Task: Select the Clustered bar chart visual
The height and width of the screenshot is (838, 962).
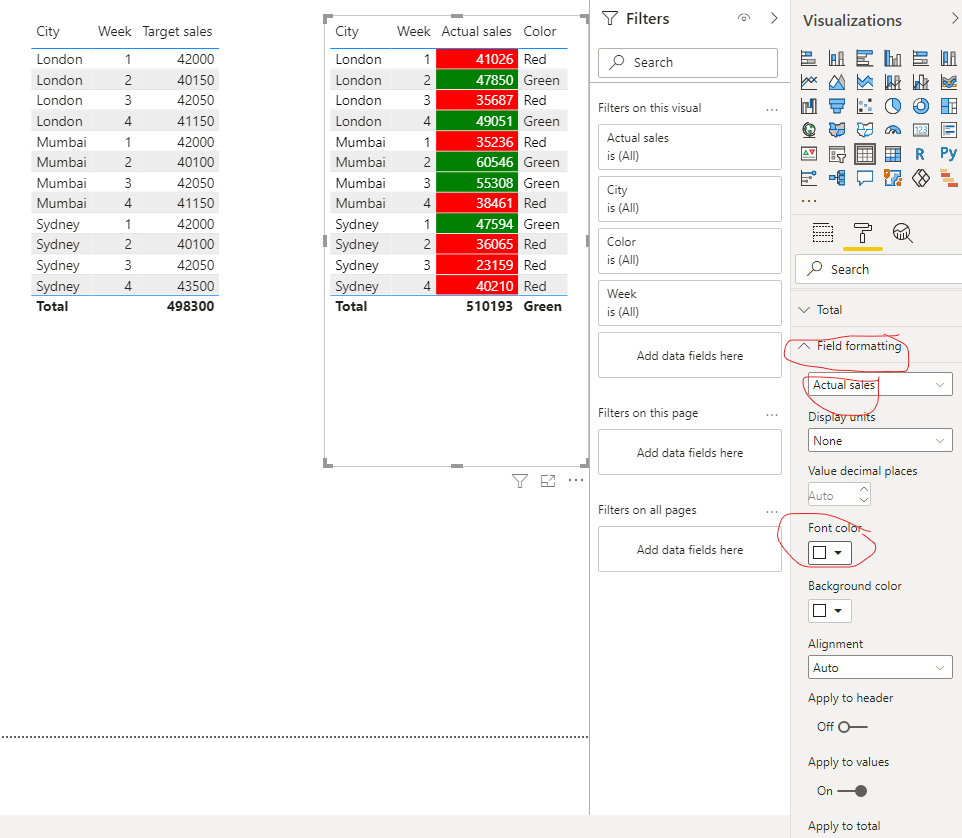Action: tap(864, 58)
